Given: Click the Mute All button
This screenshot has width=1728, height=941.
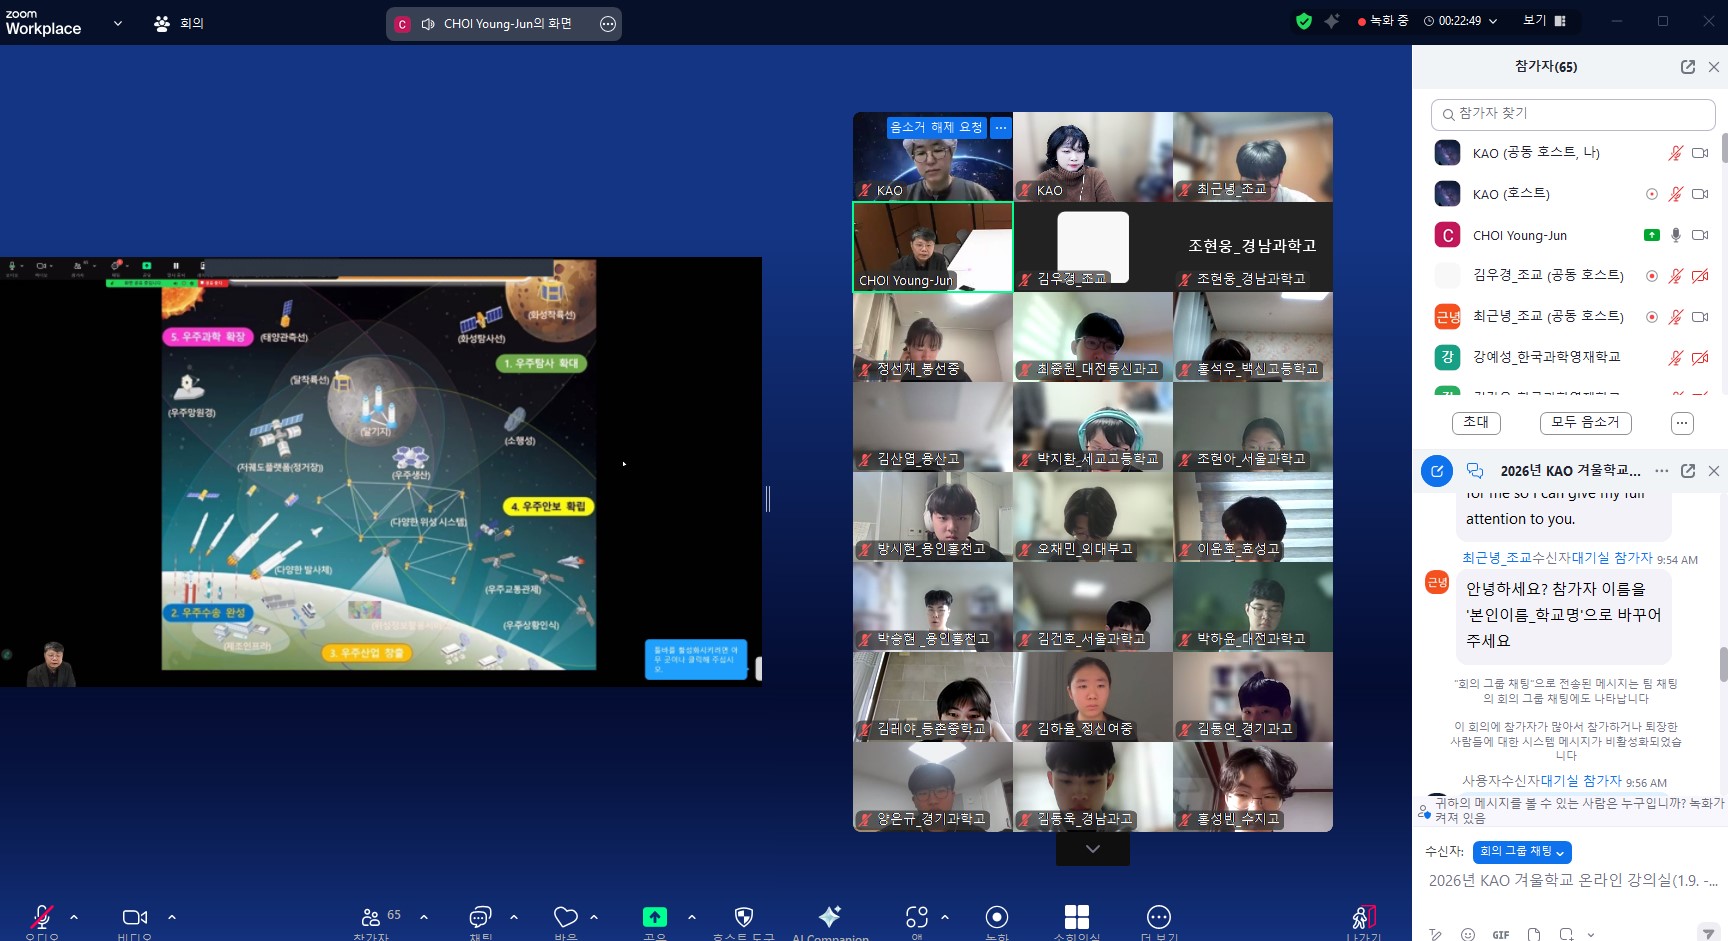Looking at the screenshot, I should click(1585, 423).
